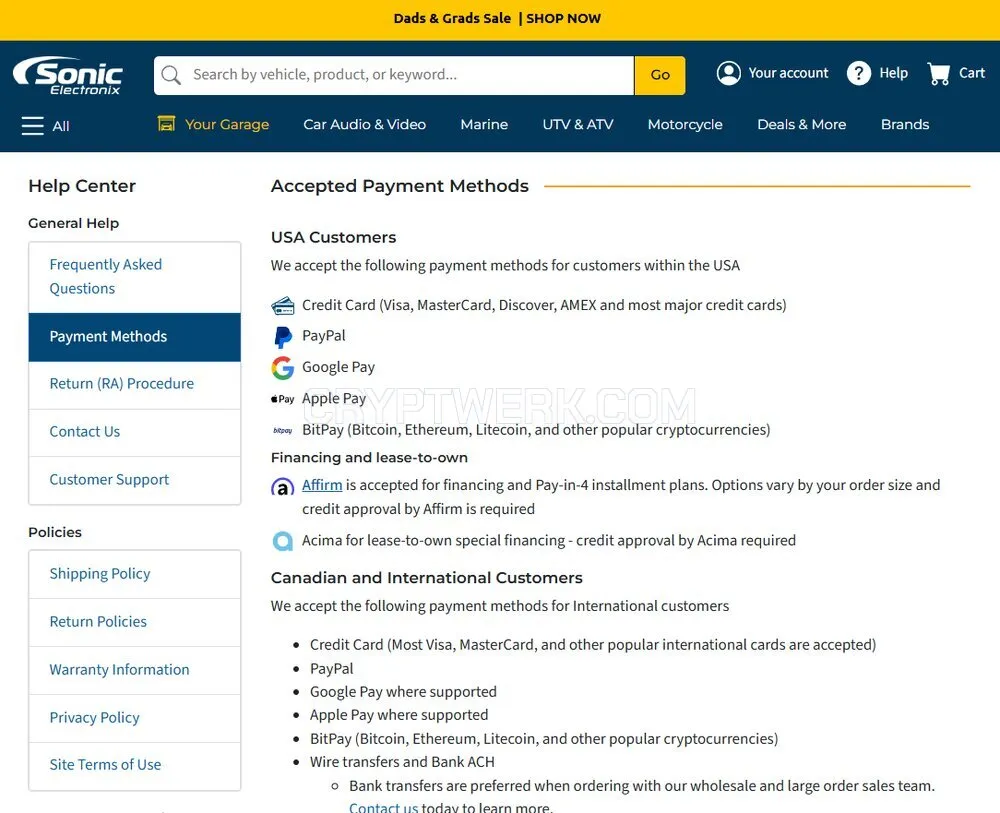Open Return (RA) Procedure sidebar link
This screenshot has width=1000, height=813.
(x=135, y=385)
